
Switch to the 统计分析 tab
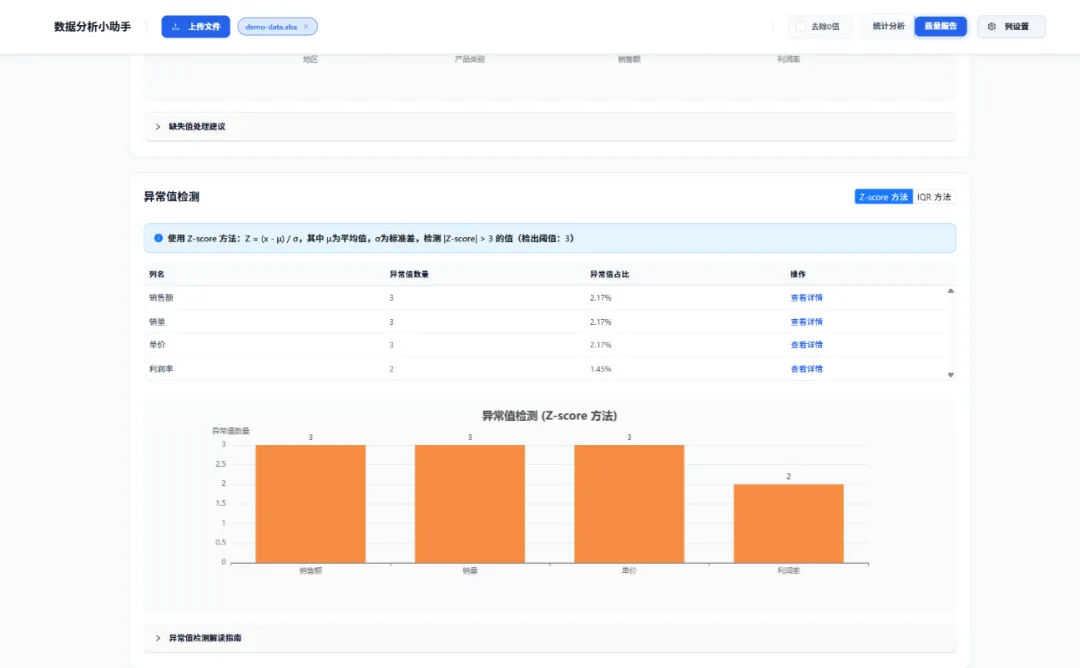pyautogui.click(x=888, y=26)
